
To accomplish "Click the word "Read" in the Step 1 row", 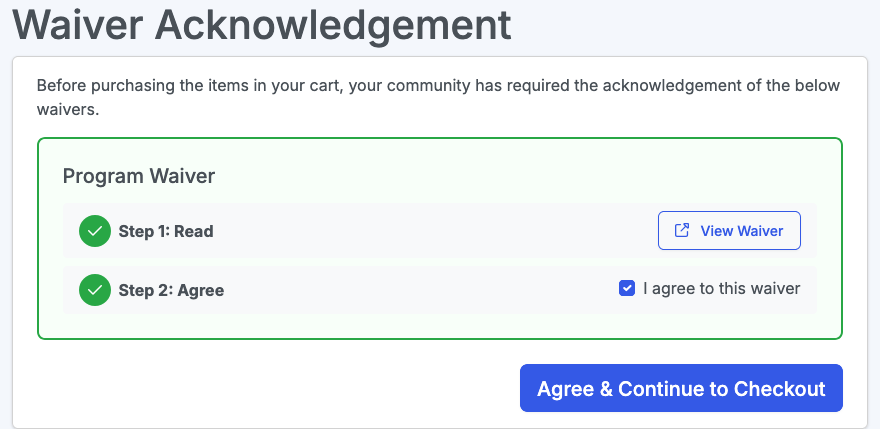I will 194,231.
